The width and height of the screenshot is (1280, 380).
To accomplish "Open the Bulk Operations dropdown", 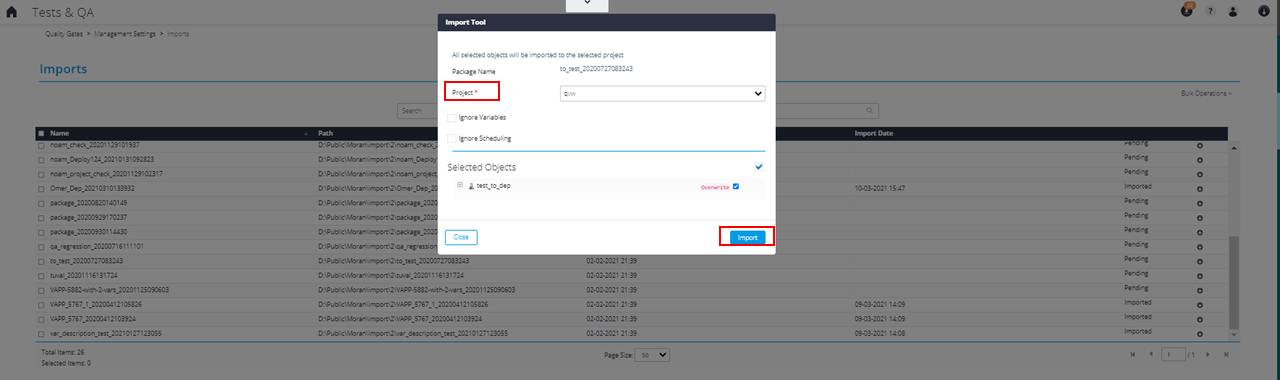I will 1206,93.
